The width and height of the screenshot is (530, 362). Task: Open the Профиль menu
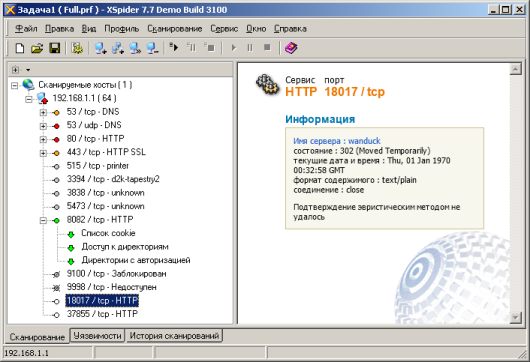[x=122, y=29]
